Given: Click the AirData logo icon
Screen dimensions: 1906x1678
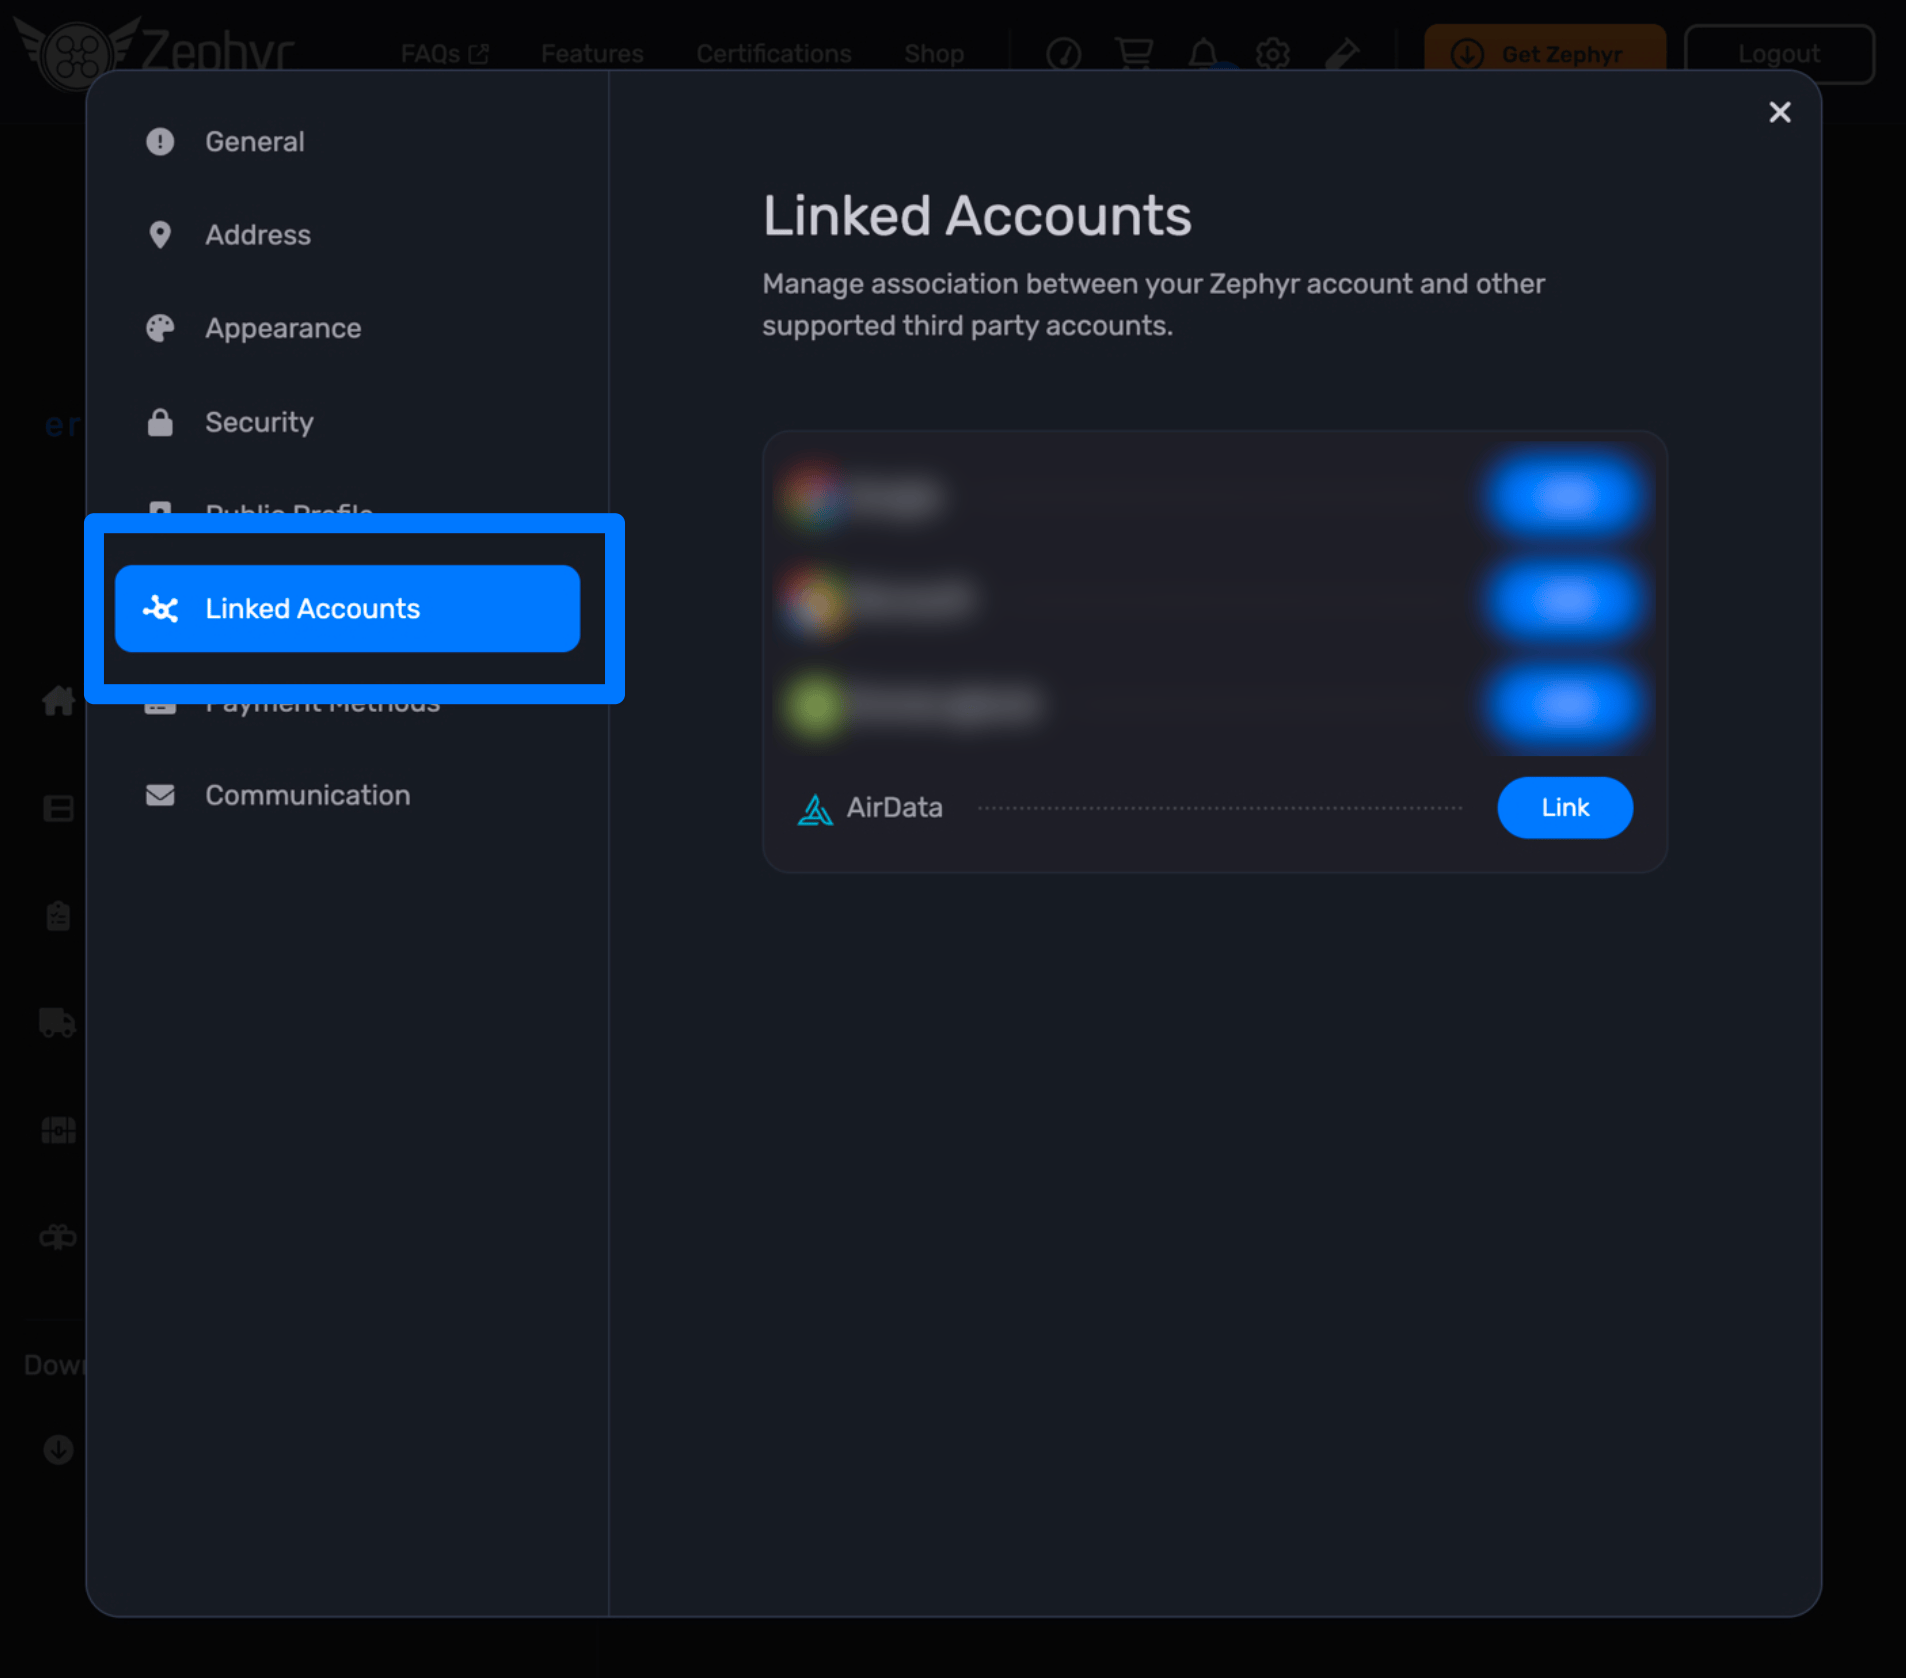Looking at the screenshot, I should pos(815,809).
